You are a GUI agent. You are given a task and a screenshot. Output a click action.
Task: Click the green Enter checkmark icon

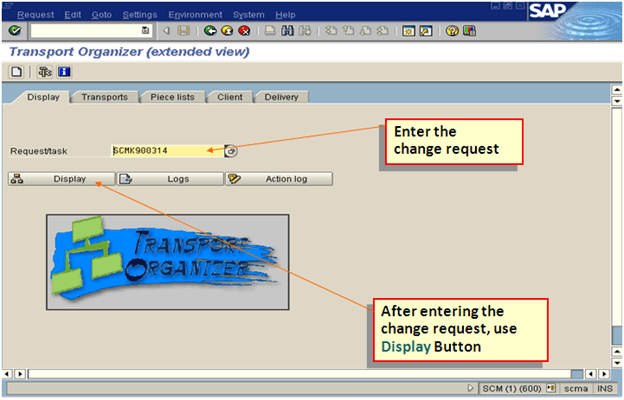click(x=14, y=31)
